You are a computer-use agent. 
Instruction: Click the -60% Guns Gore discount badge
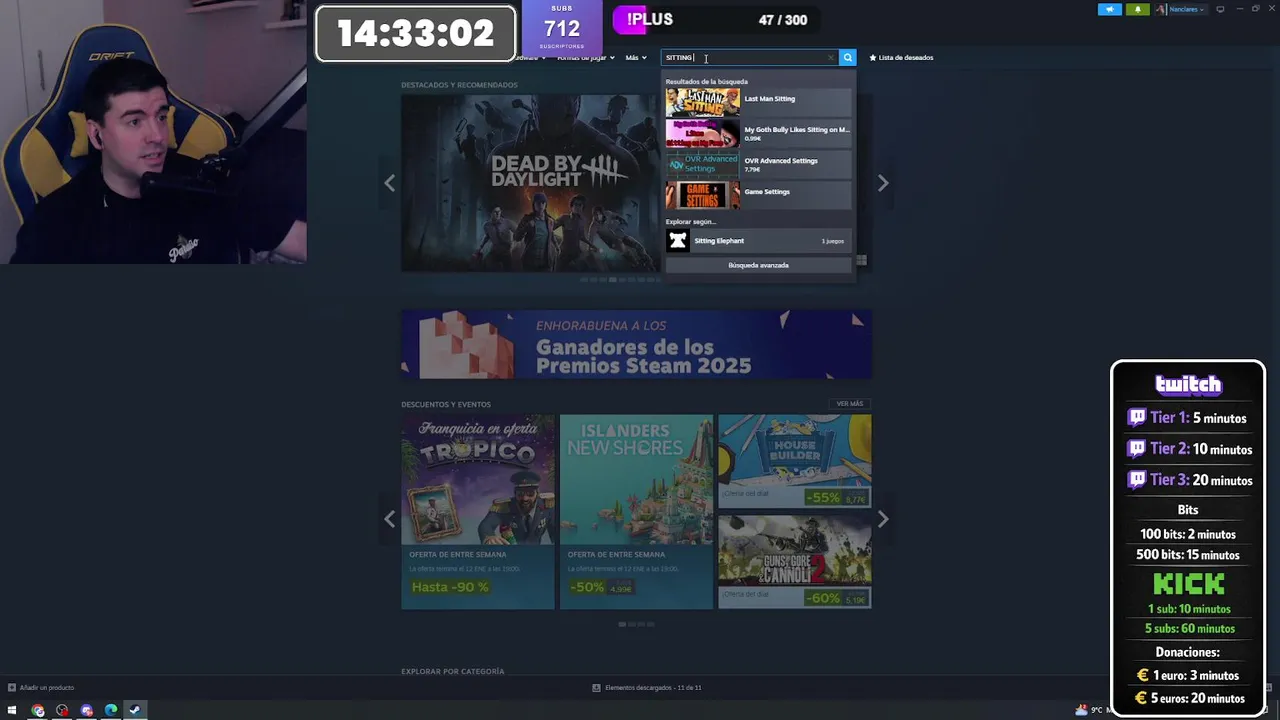[x=823, y=598]
